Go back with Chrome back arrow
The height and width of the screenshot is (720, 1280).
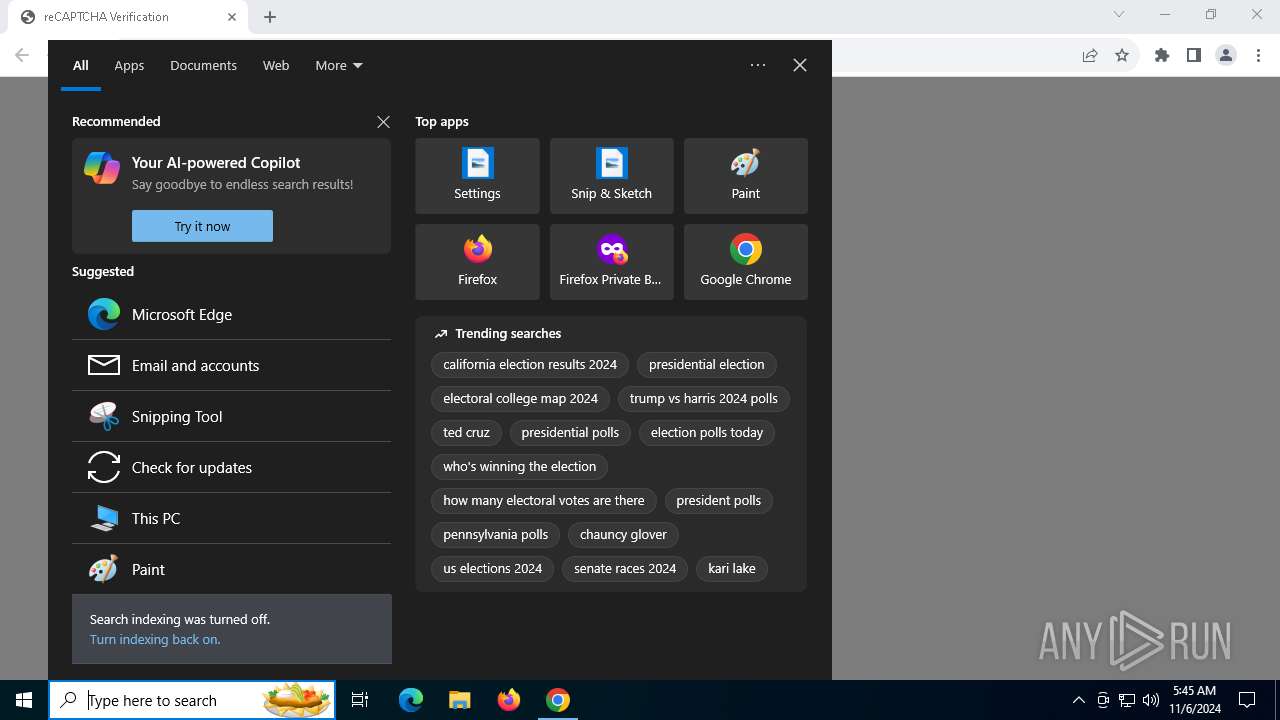[x=22, y=55]
